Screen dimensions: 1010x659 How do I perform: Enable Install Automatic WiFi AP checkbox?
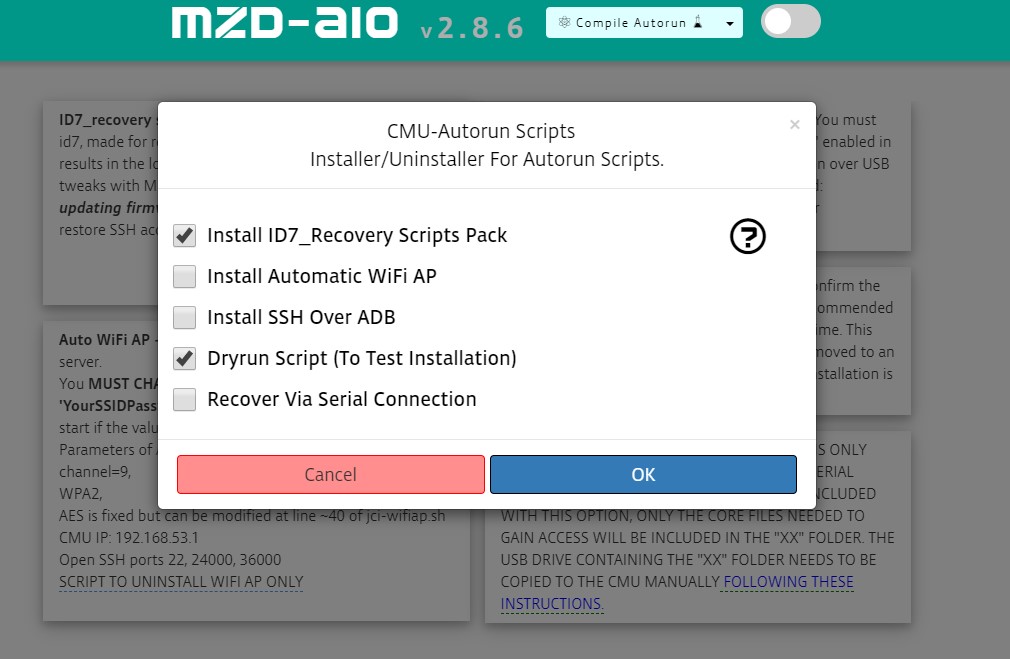184,277
